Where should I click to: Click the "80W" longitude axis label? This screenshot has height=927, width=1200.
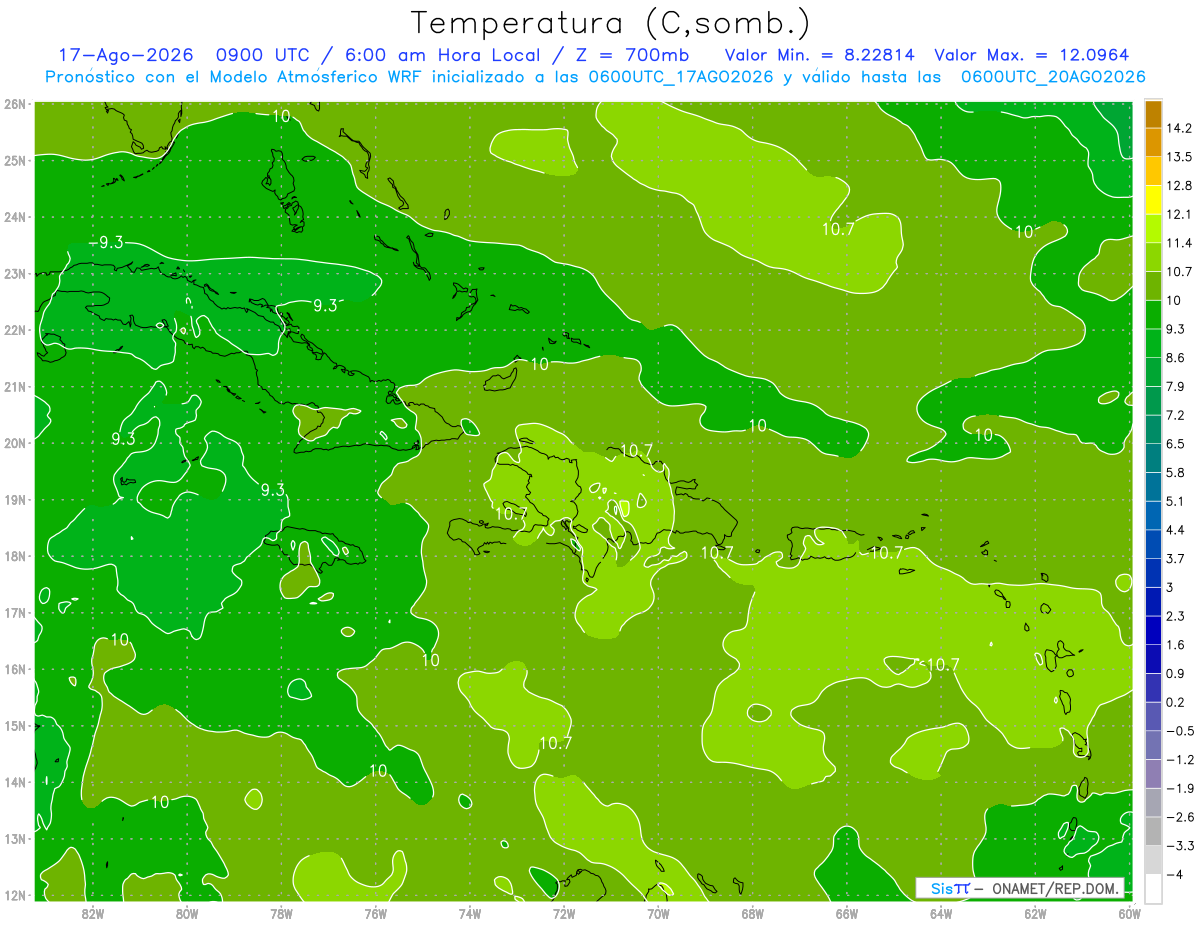tap(187, 913)
